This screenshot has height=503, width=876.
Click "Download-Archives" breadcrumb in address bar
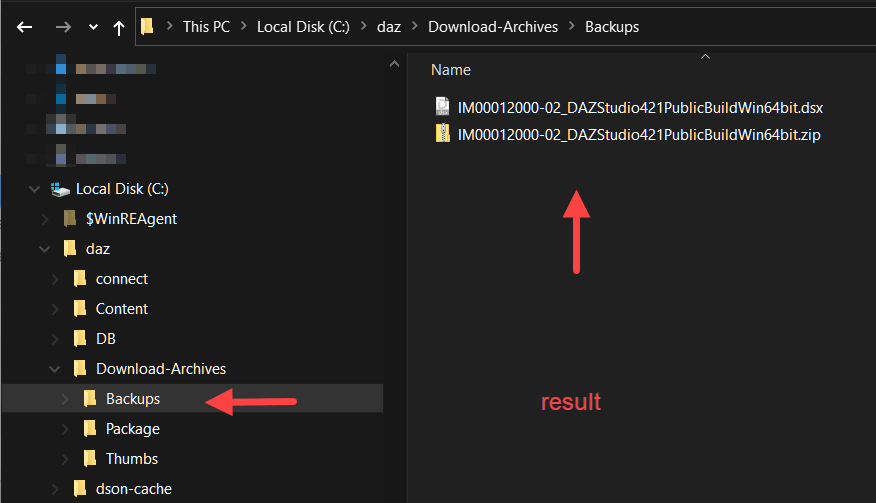coord(493,27)
